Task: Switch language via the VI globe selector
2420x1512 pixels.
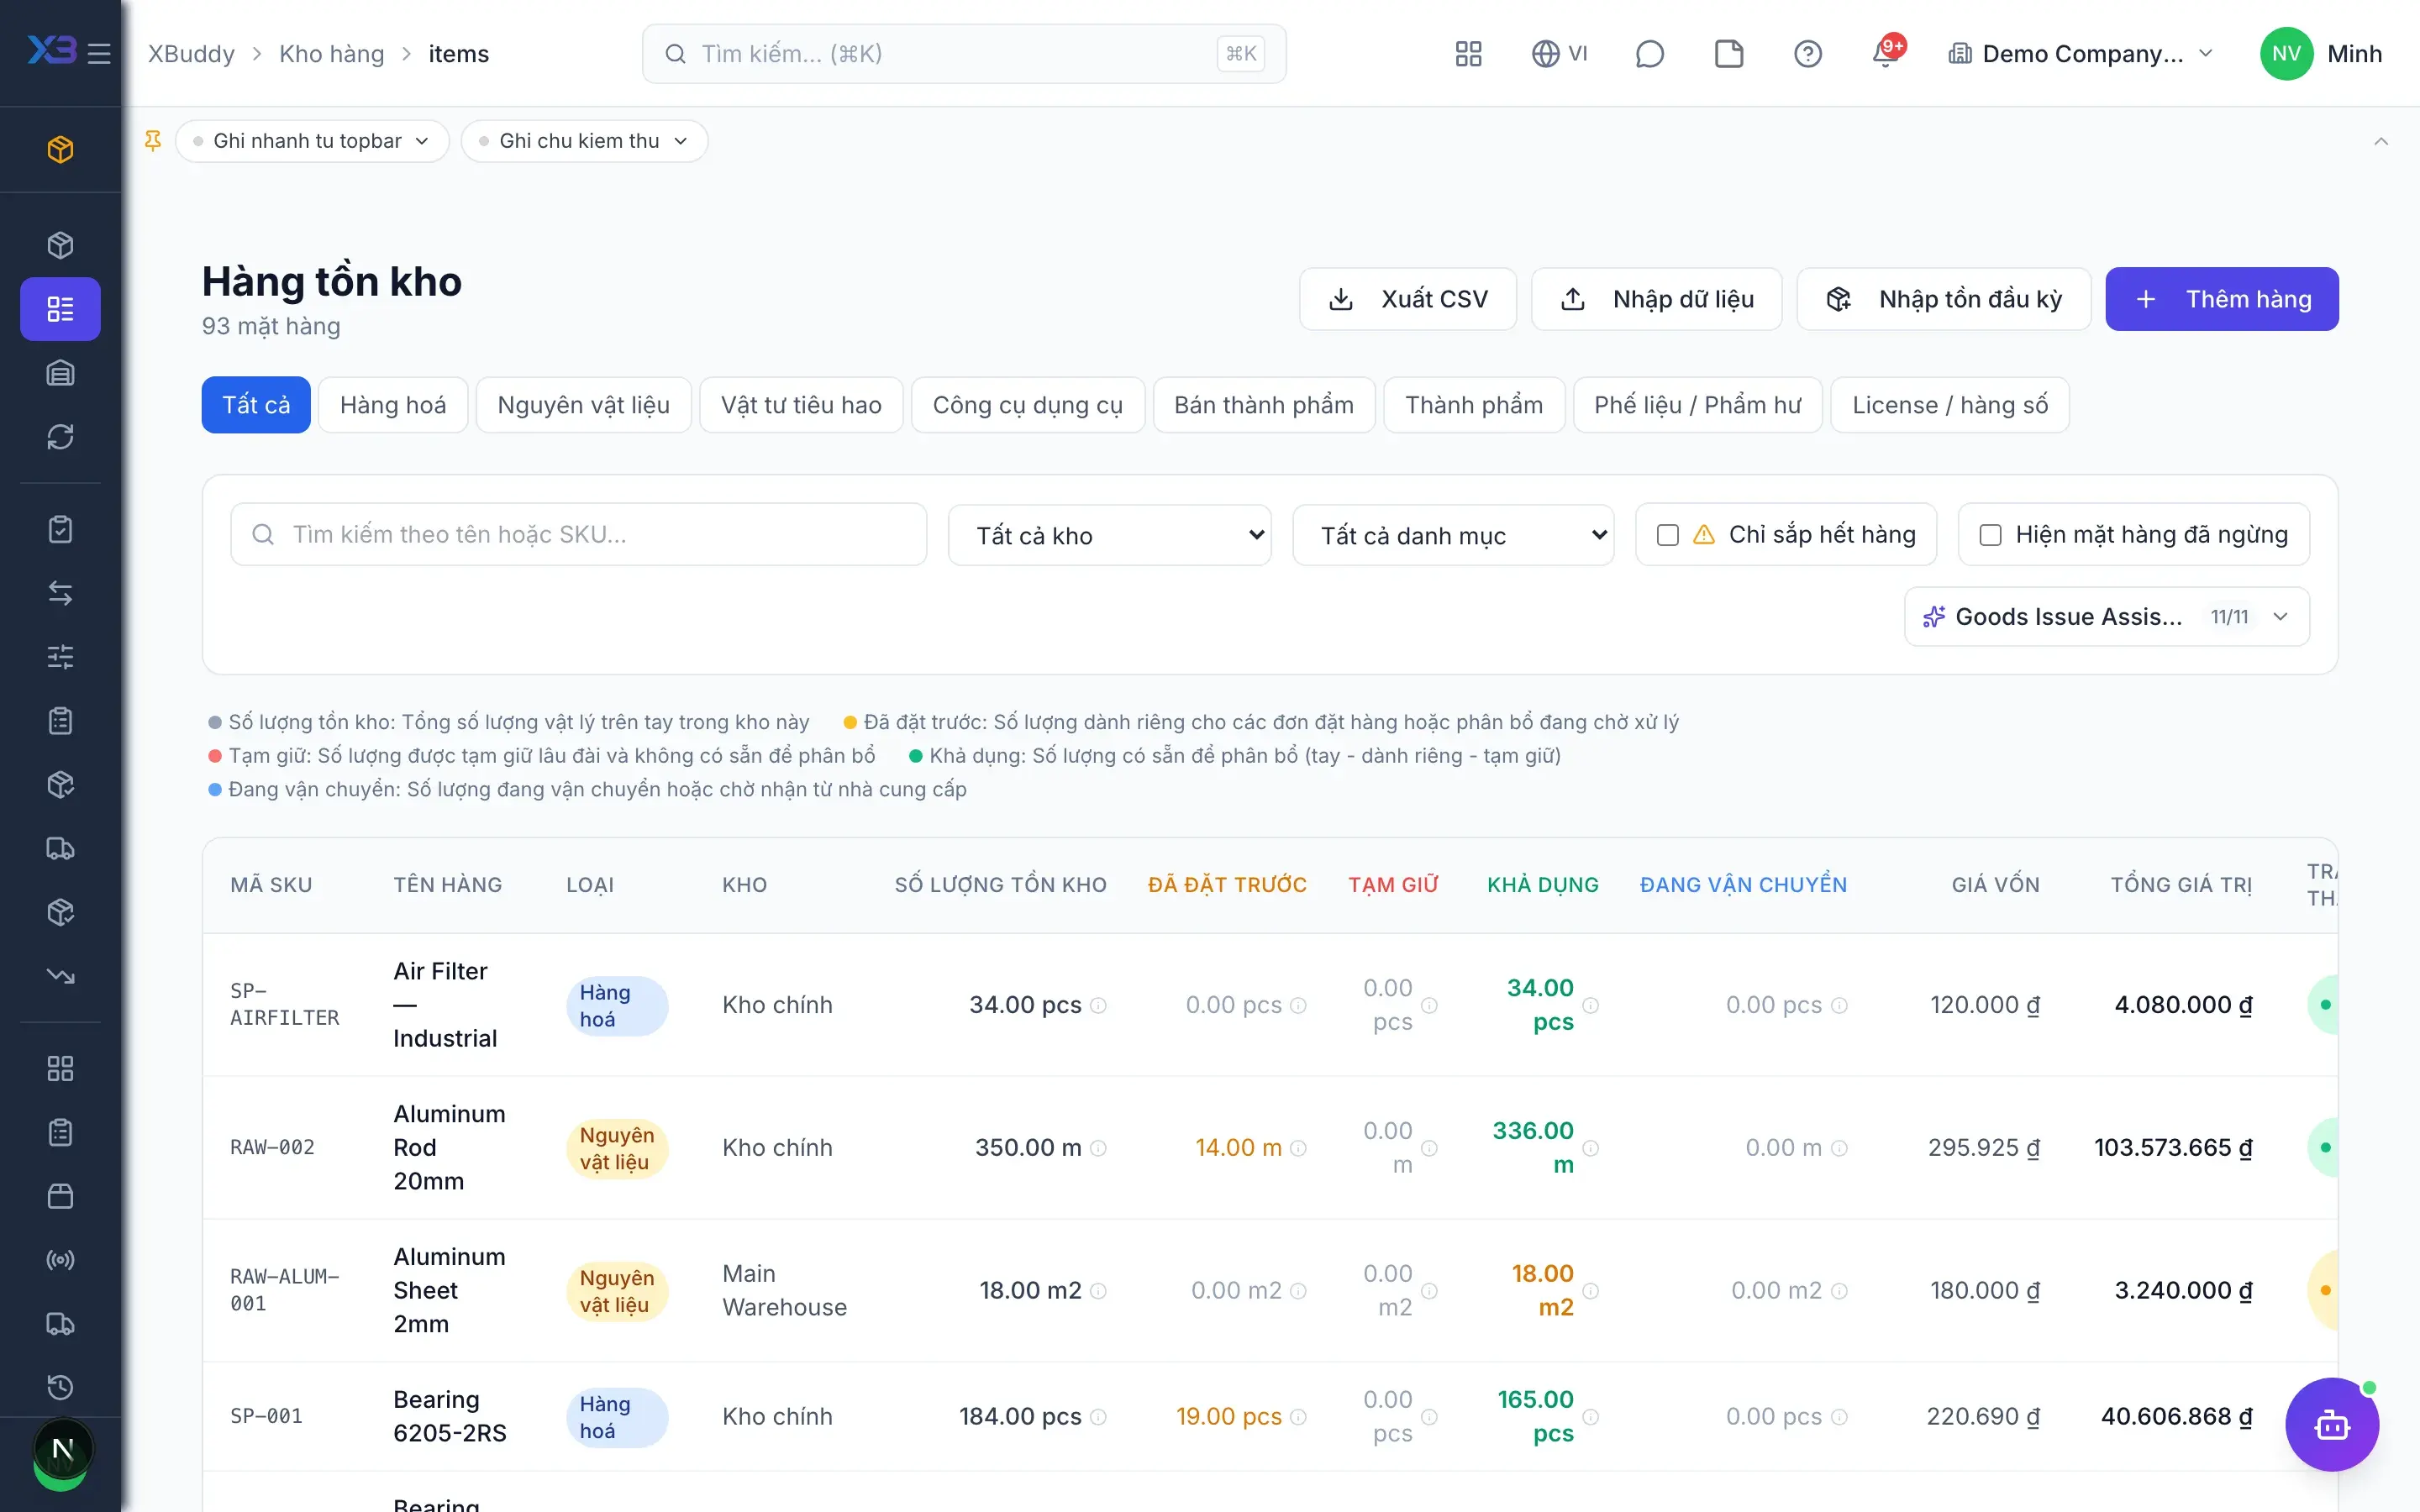Action: tap(1560, 54)
